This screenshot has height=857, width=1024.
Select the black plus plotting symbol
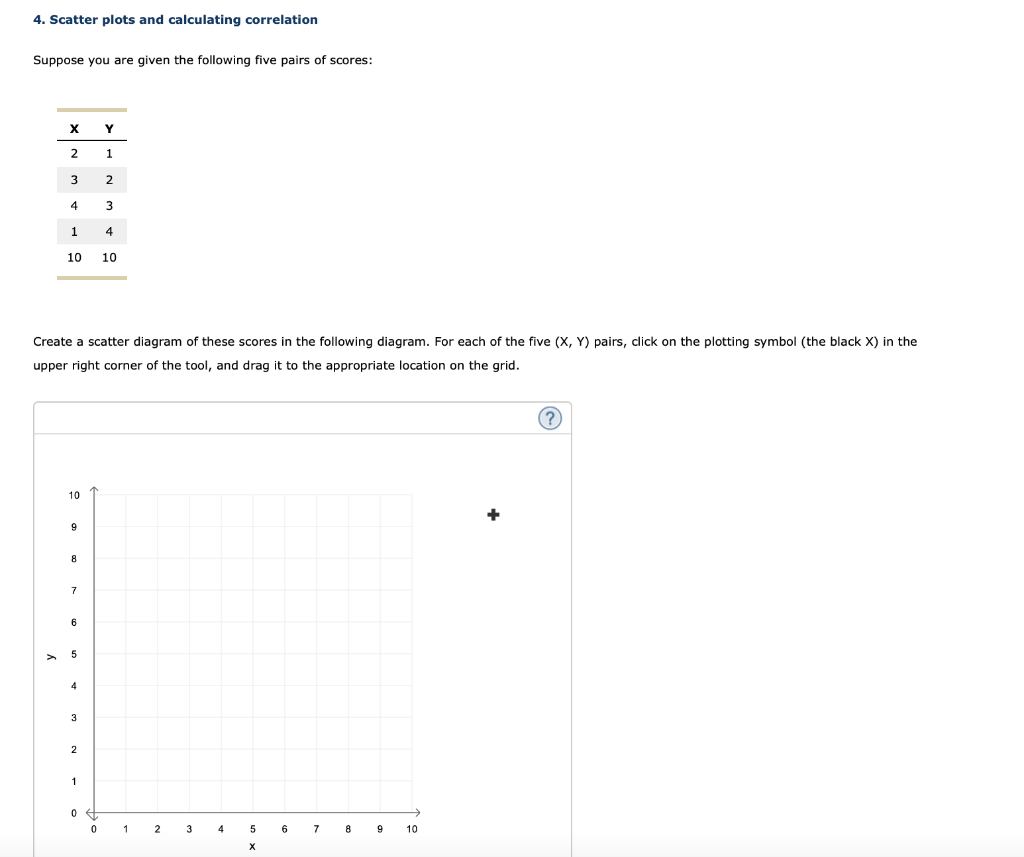coord(492,514)
